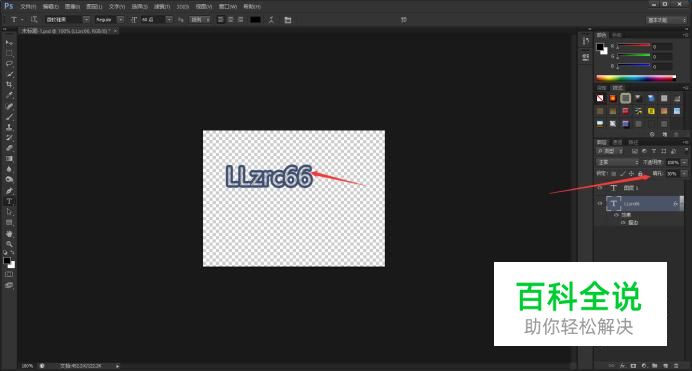Open the Properties panel icon in dock
692x371 pixels.
tap(586, 57)
